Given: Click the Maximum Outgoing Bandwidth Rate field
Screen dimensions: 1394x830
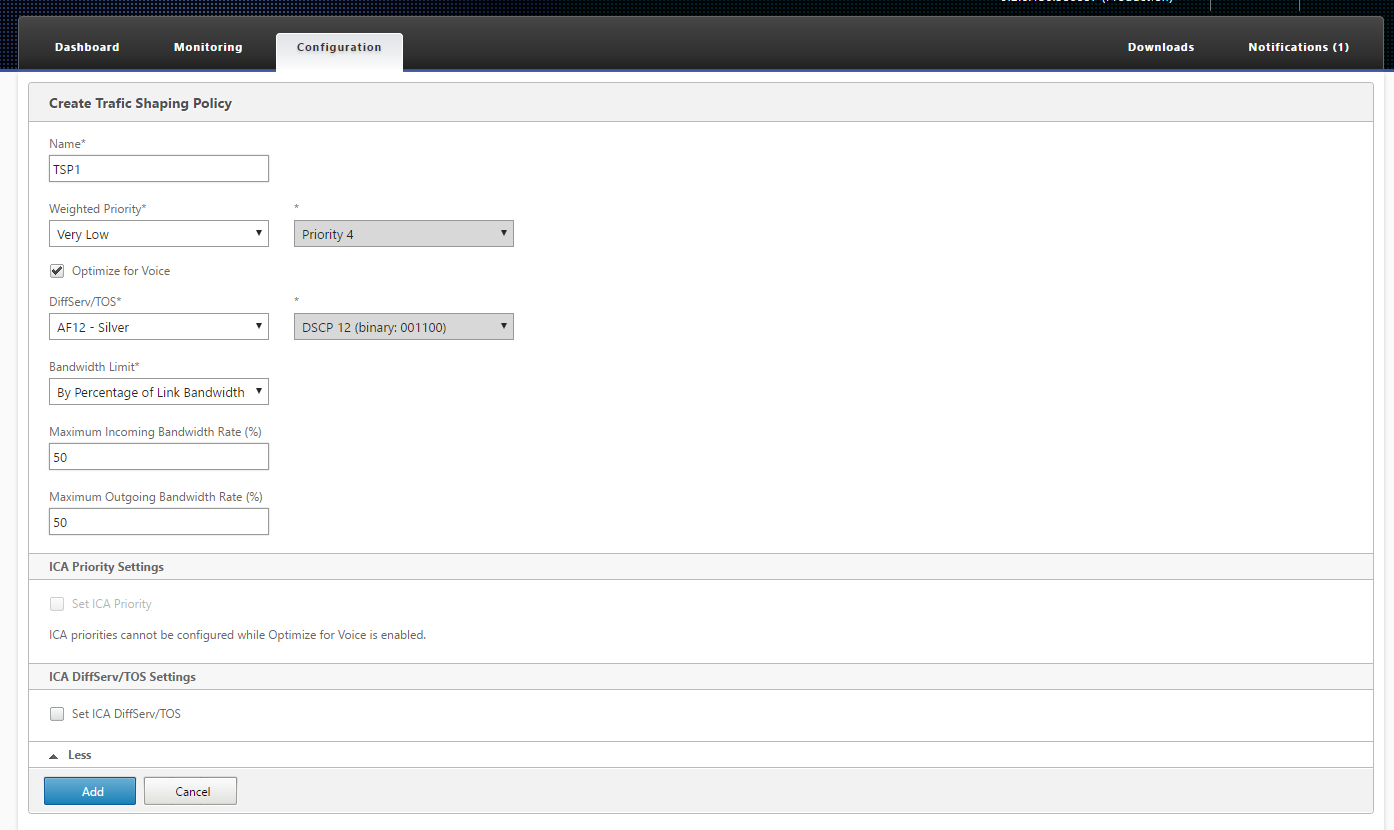Looking at the screenshot, I should [x=159, y=522].
